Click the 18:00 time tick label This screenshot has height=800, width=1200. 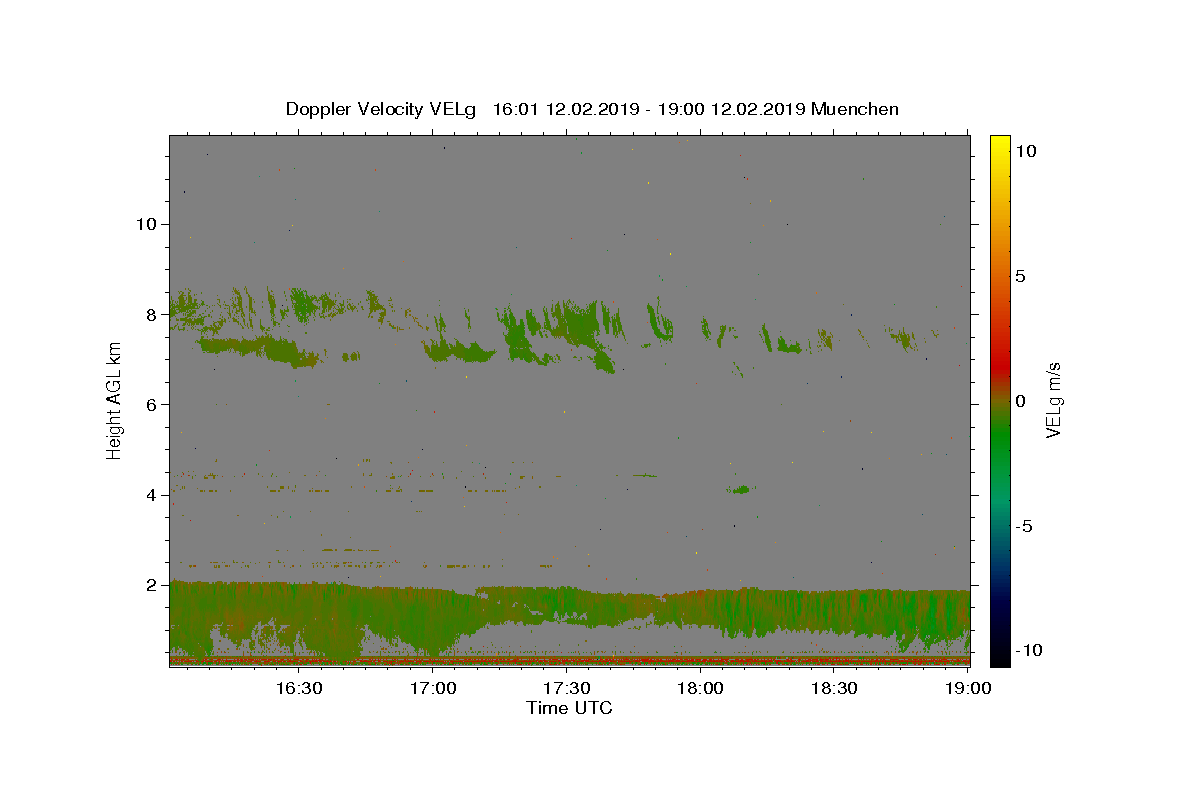[x=700, y=688]
